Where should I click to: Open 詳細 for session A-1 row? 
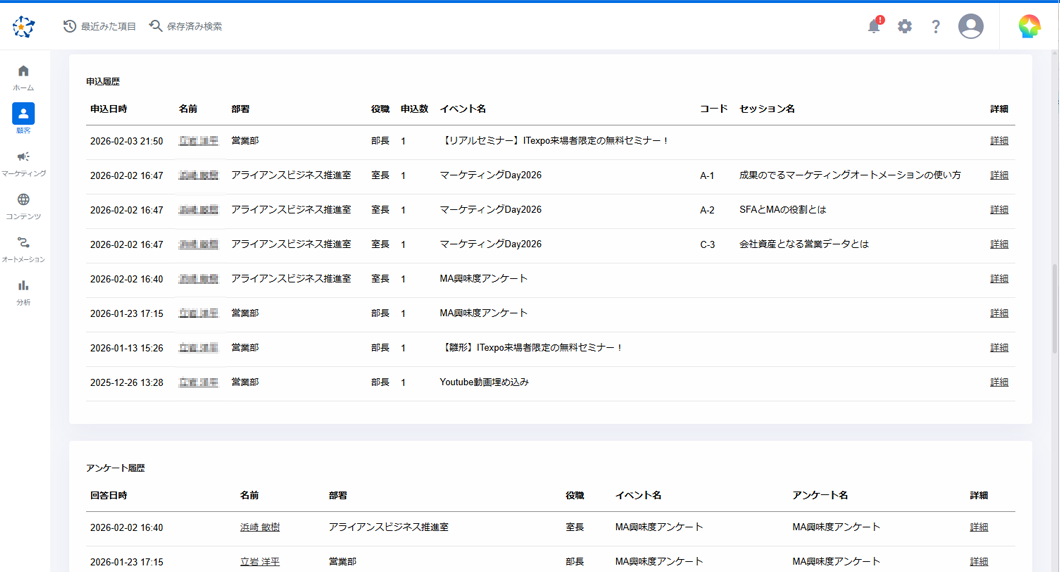pos(999,175)
